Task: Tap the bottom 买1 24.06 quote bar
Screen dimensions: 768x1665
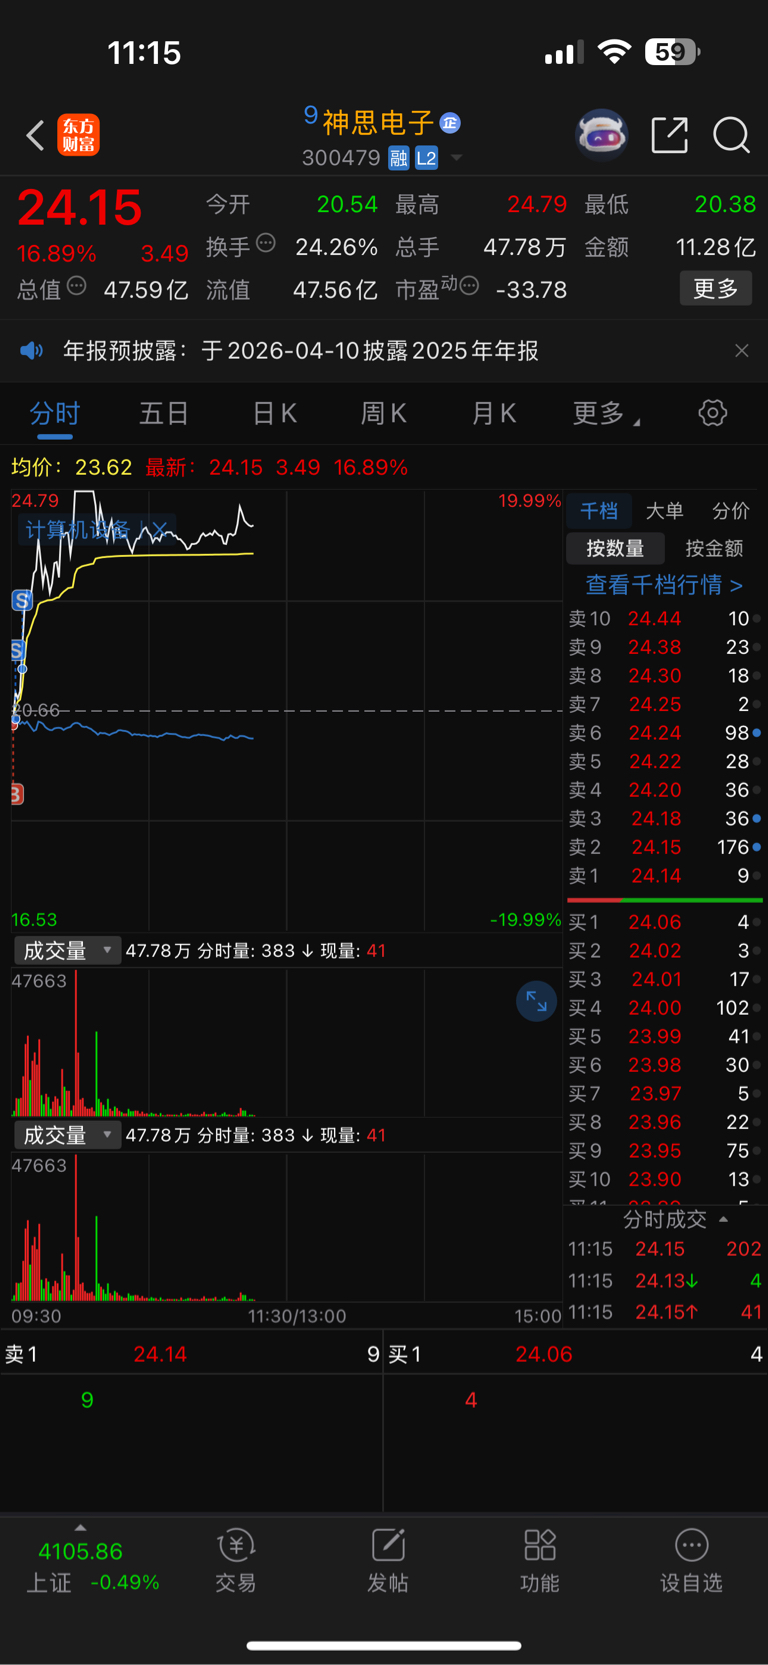Action: tap(576, 1354)
